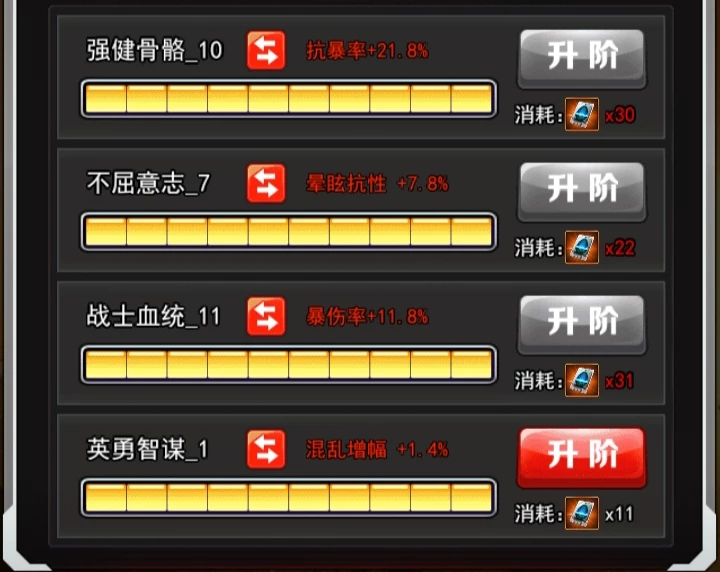Tap the cost item icon showing x30
720x572 pixels.
pyautogui.click(x=582, y=114)
